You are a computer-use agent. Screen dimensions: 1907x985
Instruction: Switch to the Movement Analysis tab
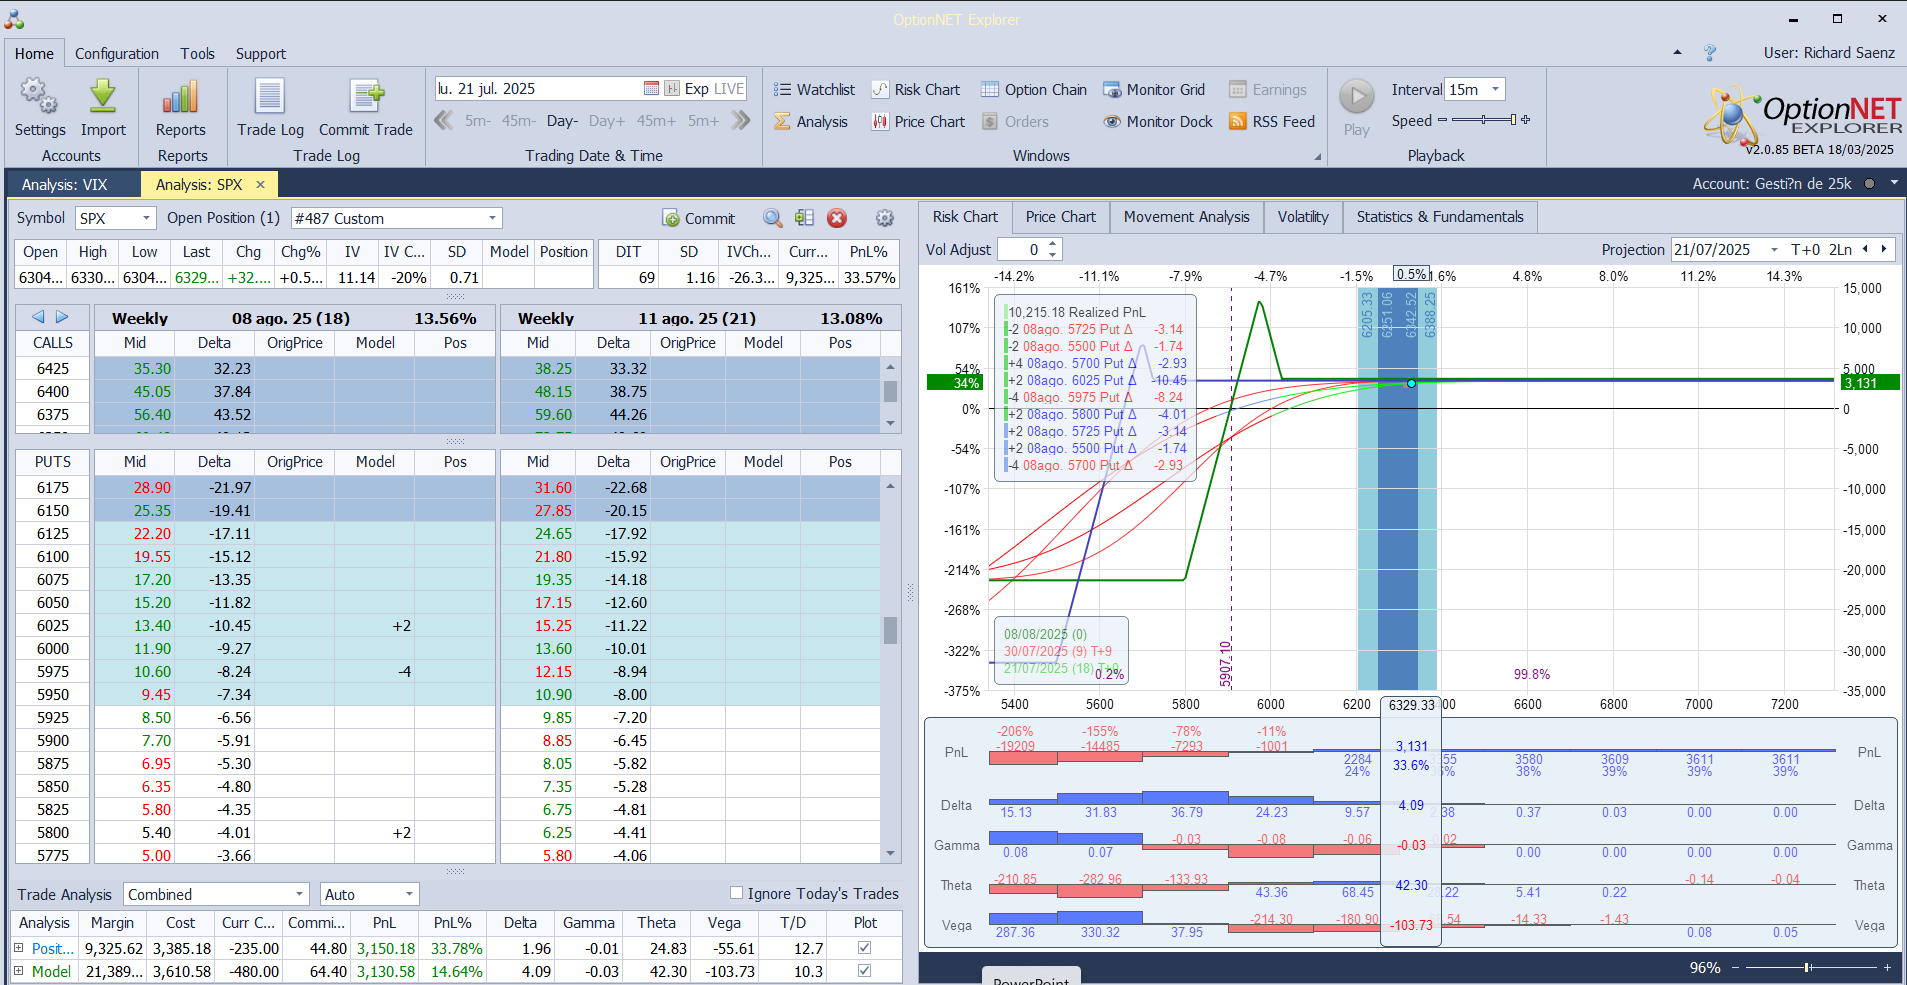pyautogui.click(x=1186, y=217)
